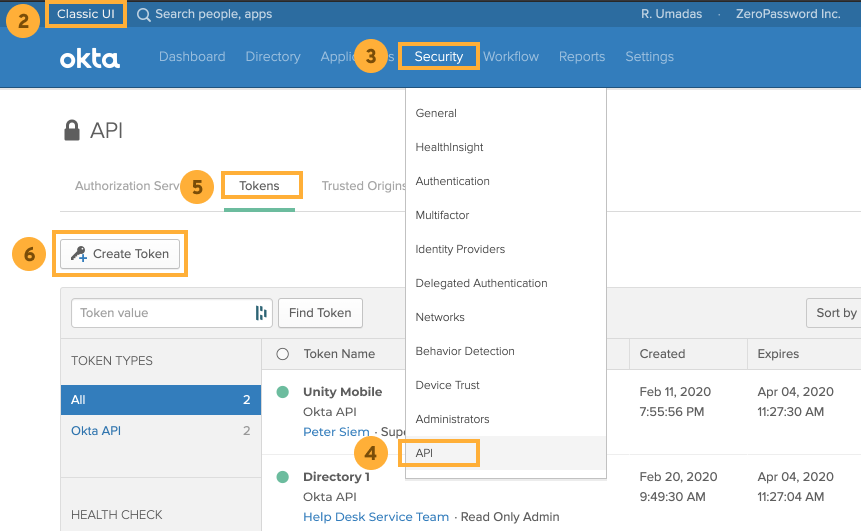Click the password manager icon in Token value field
The width and height of the screenshot is (861, 531).
click(261, 313)
